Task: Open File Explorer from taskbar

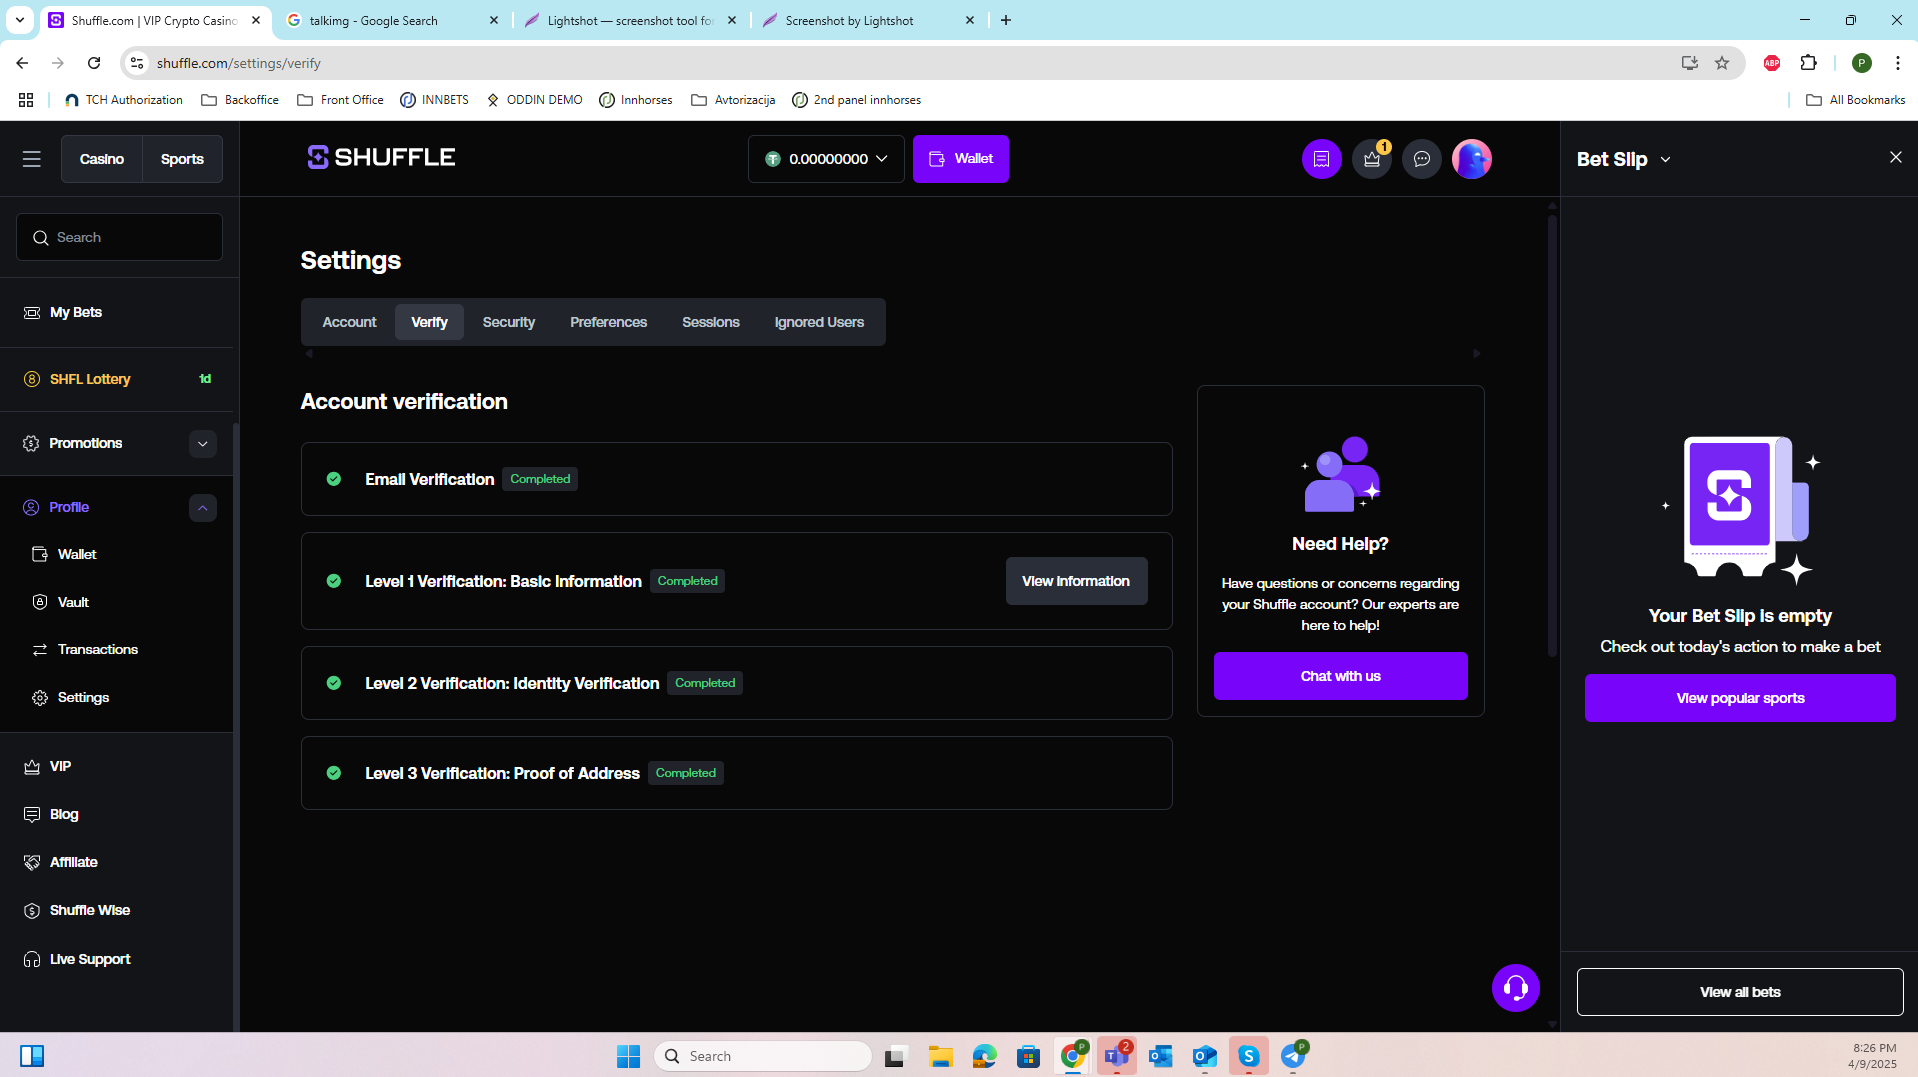Action: click(940, 1056)
